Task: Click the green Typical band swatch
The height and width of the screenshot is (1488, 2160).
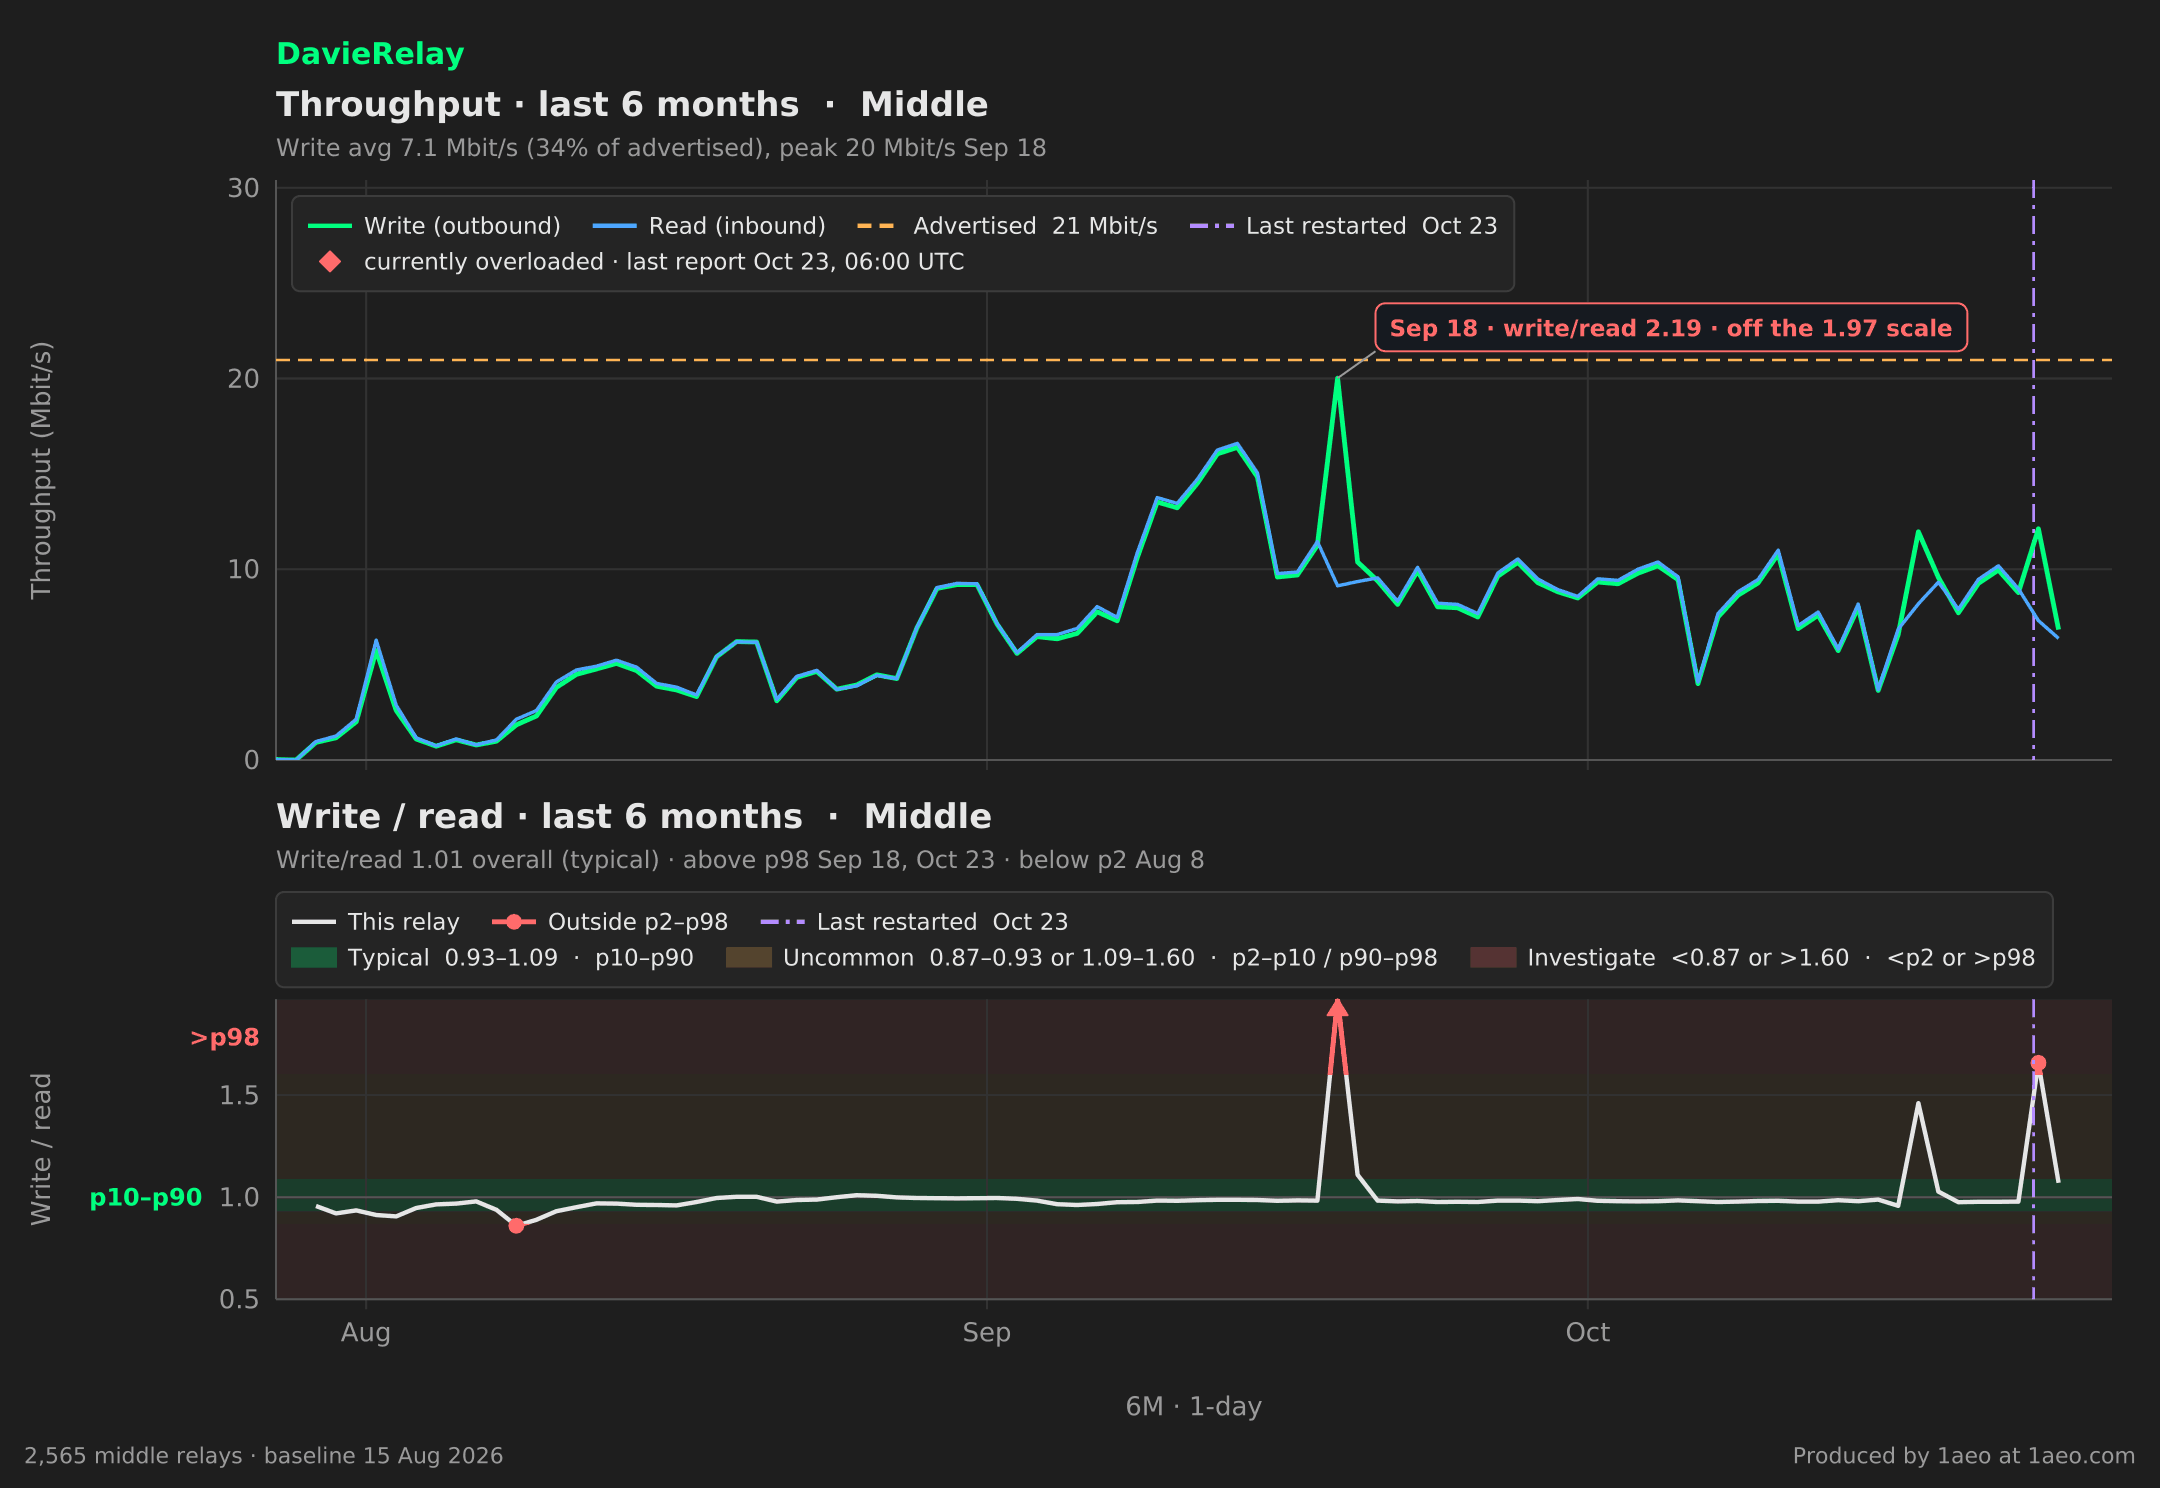Action: 314,958
